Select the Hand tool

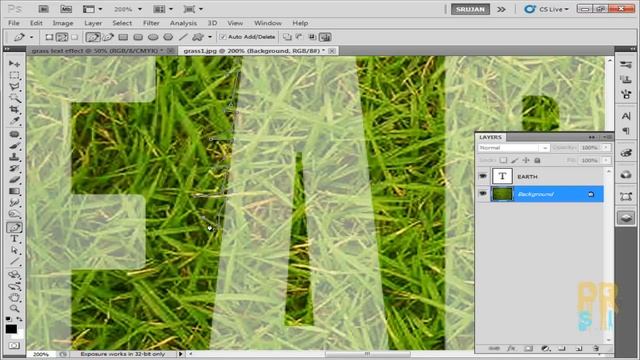14,297
